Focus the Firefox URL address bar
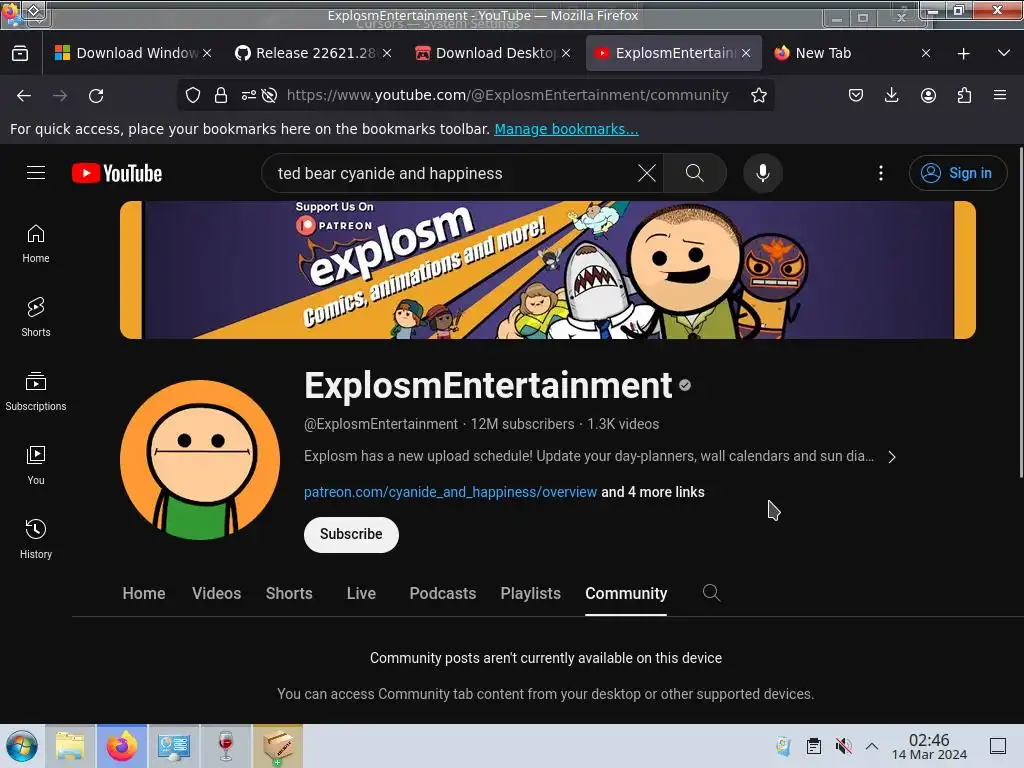The image size is (1024, 768). pyautogui.click(x=507, y=95)
